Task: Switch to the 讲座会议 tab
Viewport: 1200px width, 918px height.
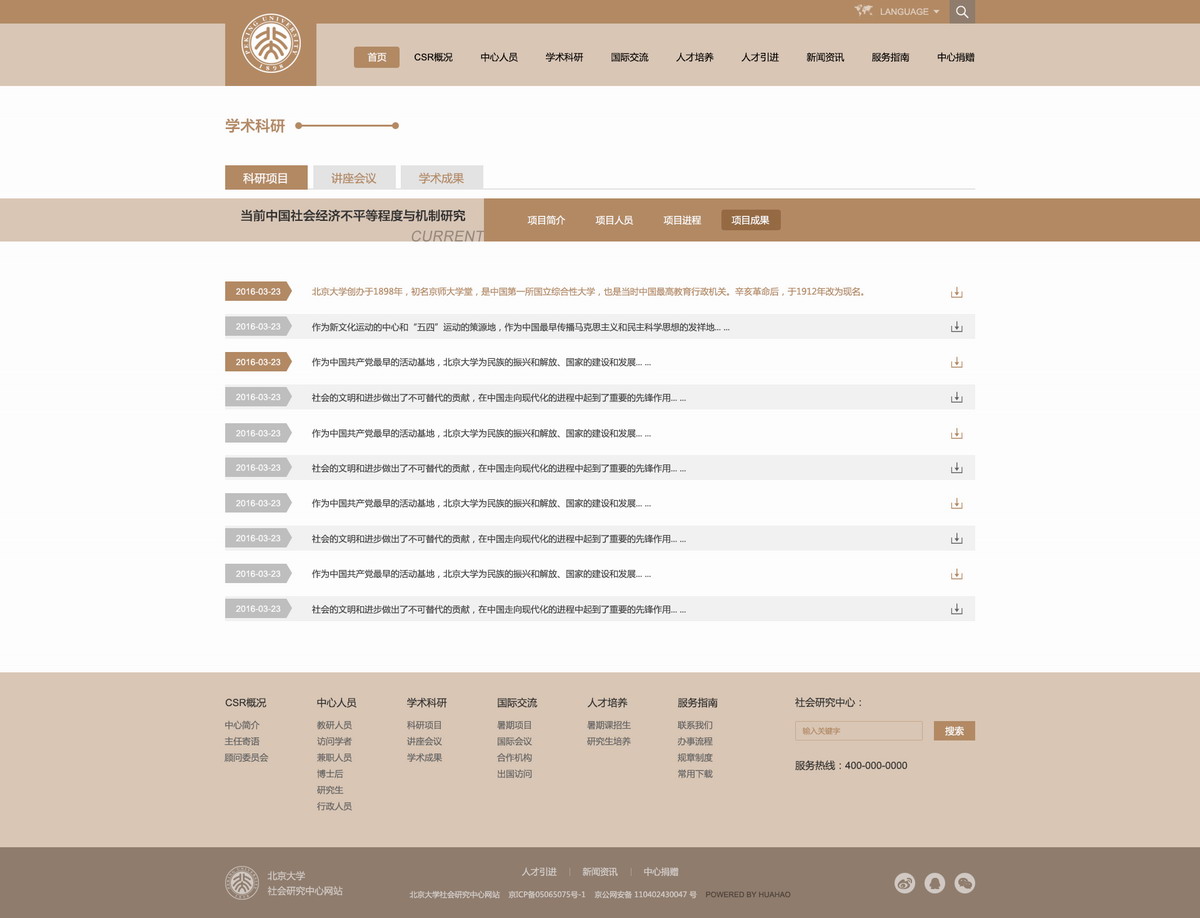Action: [x=354, y=178]
